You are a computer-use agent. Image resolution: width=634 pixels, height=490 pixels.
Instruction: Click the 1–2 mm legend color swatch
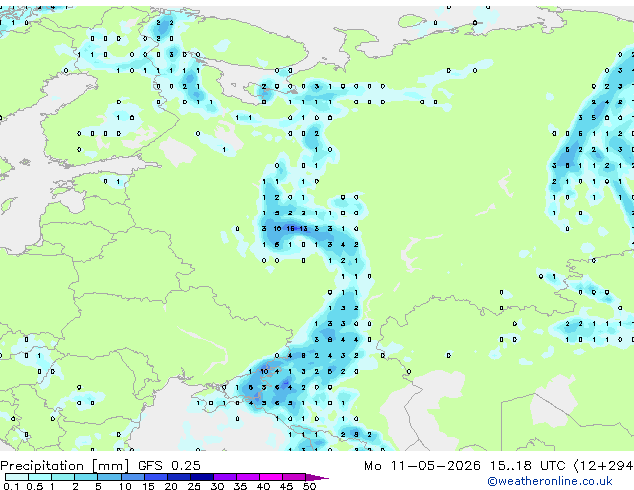tap(63, 477)
